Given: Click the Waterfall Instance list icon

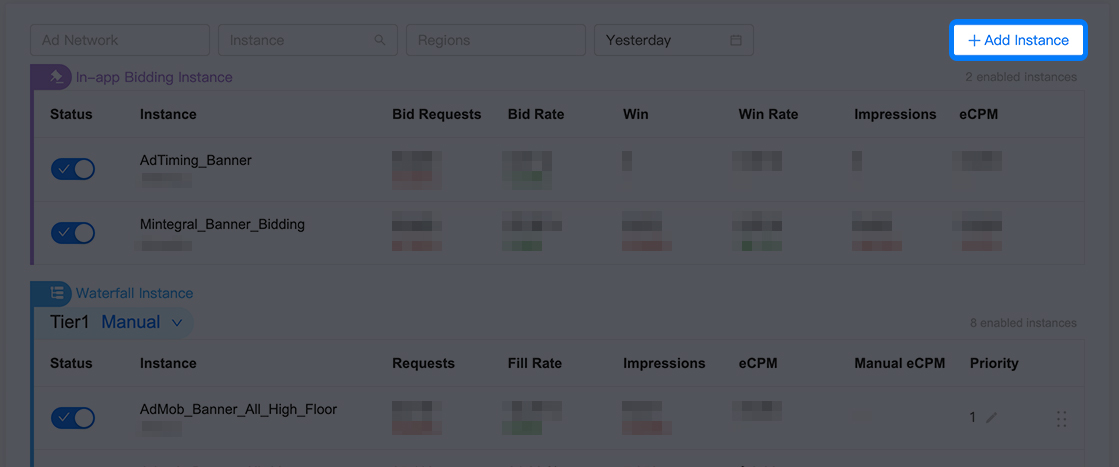Looking at the screenshot, I should click(57, 293).
